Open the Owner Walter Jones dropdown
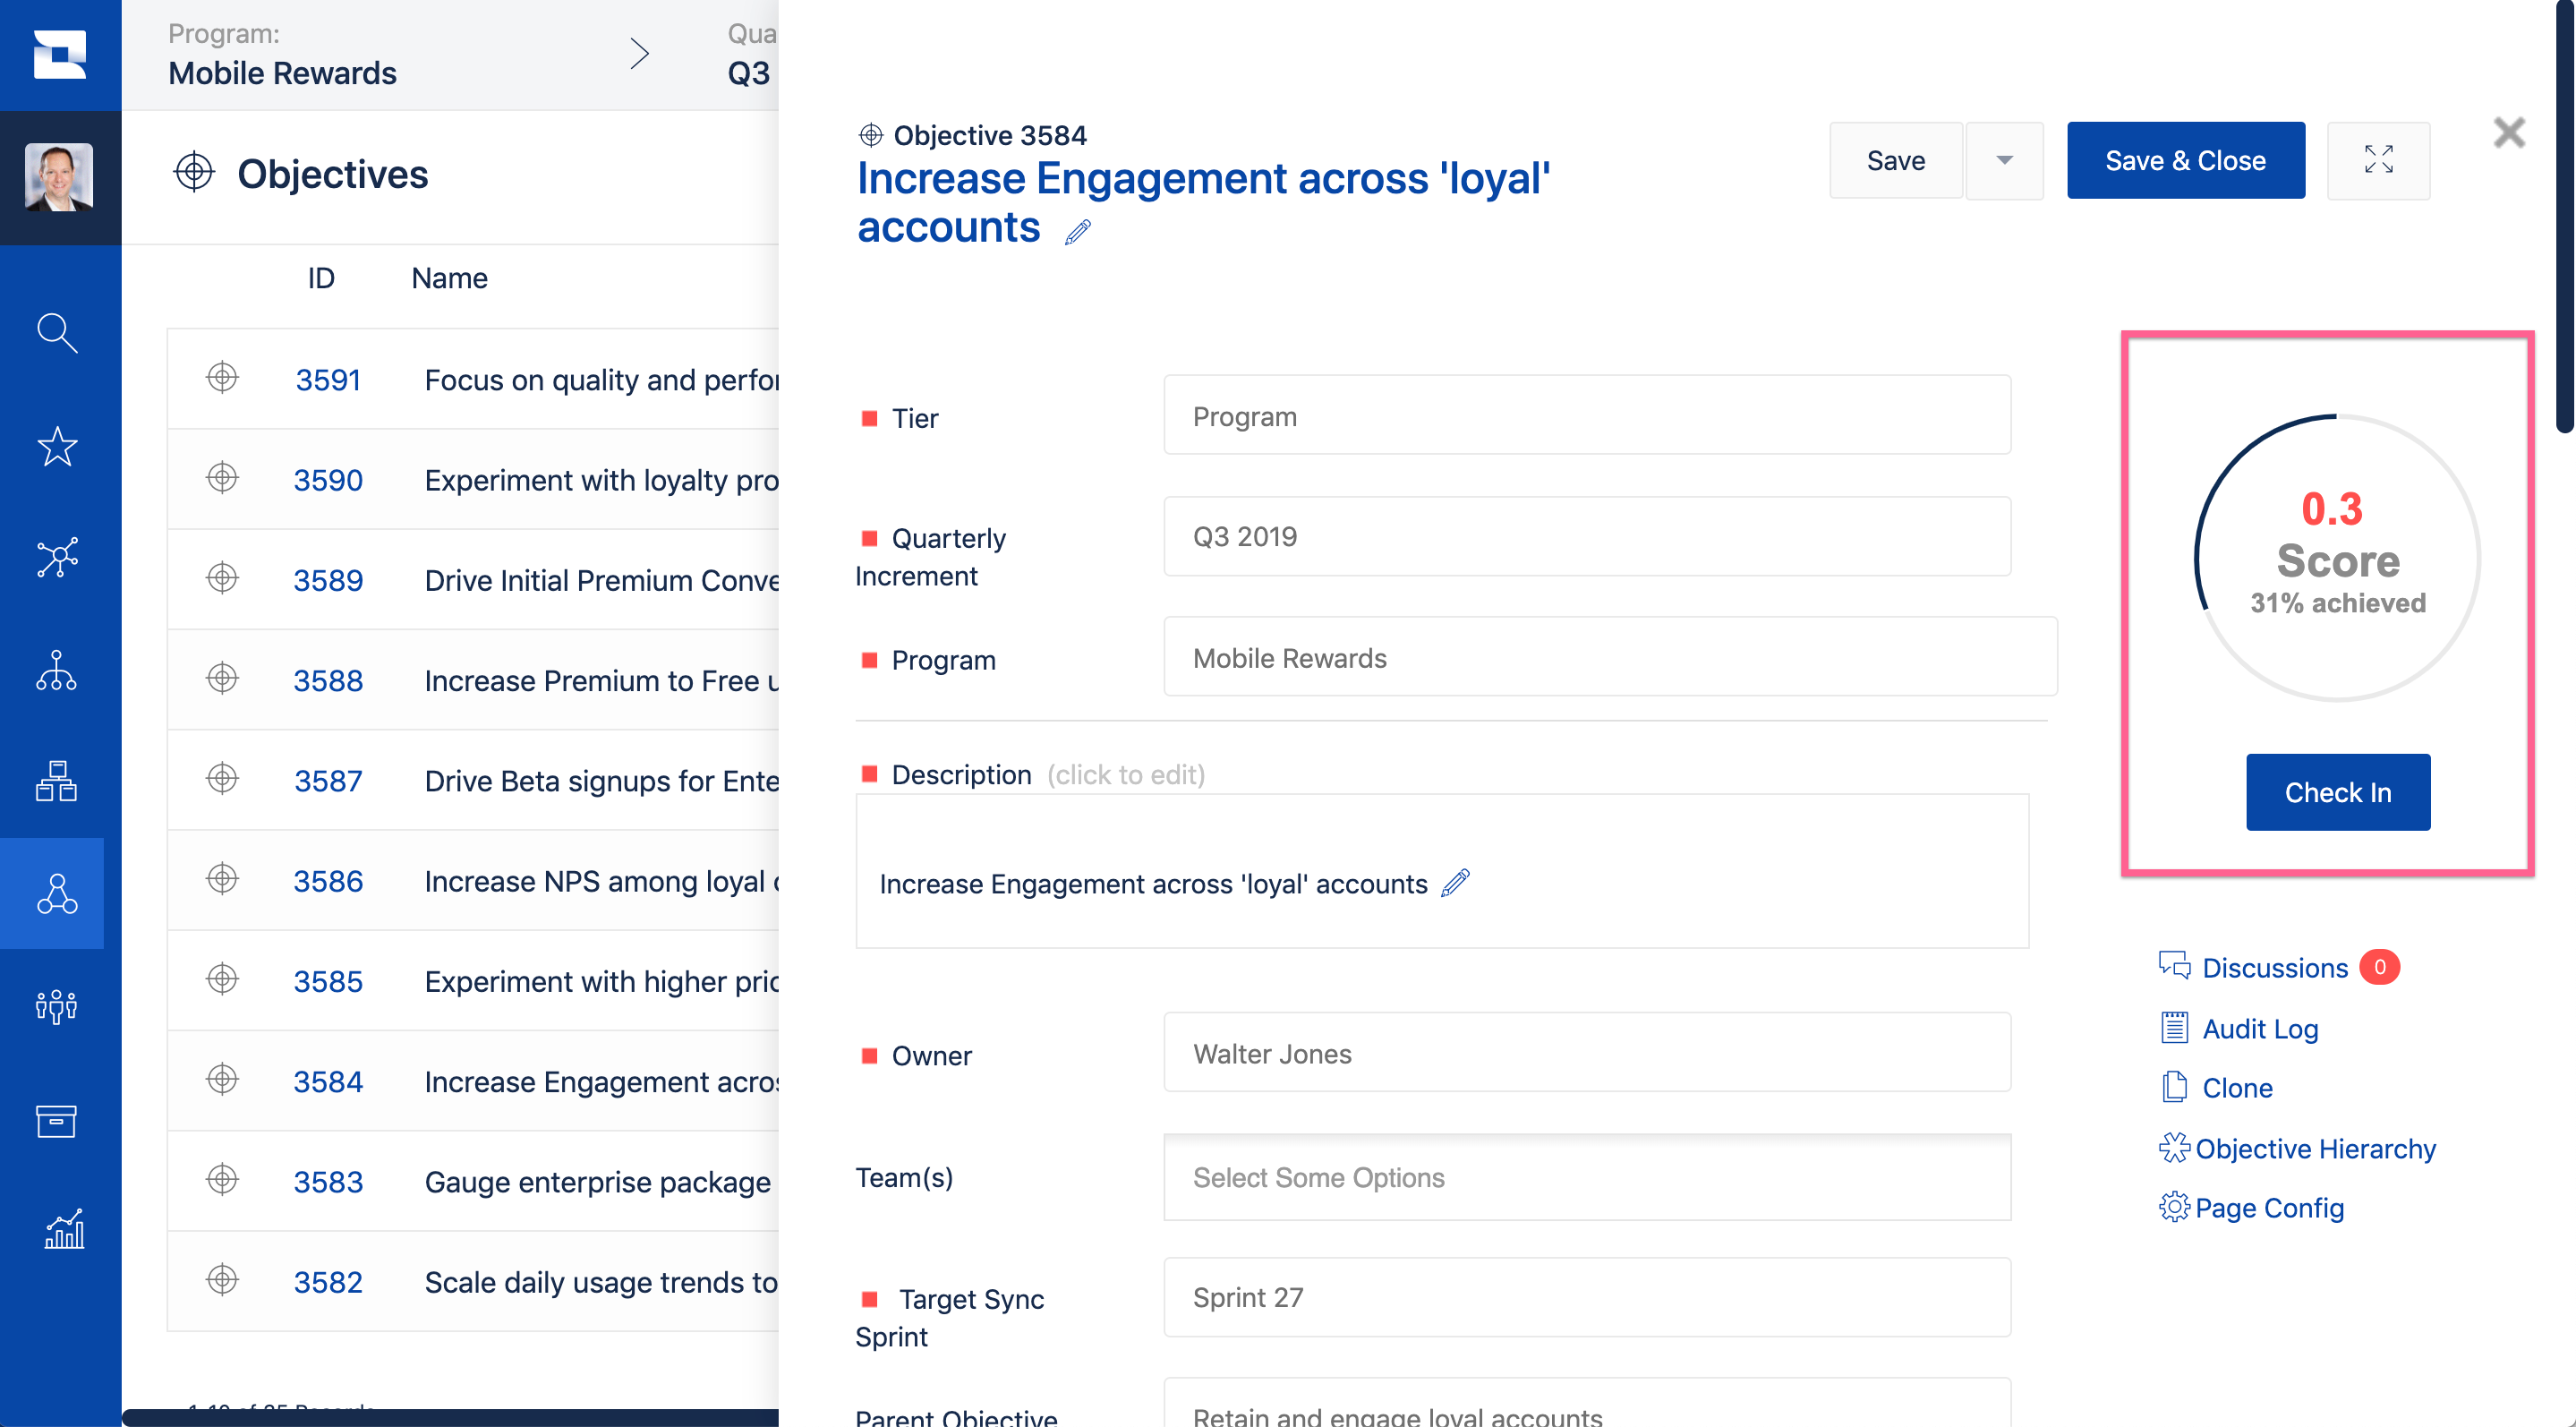This screenshot has width=2576, height=1427. (x=1587, y=1054)
